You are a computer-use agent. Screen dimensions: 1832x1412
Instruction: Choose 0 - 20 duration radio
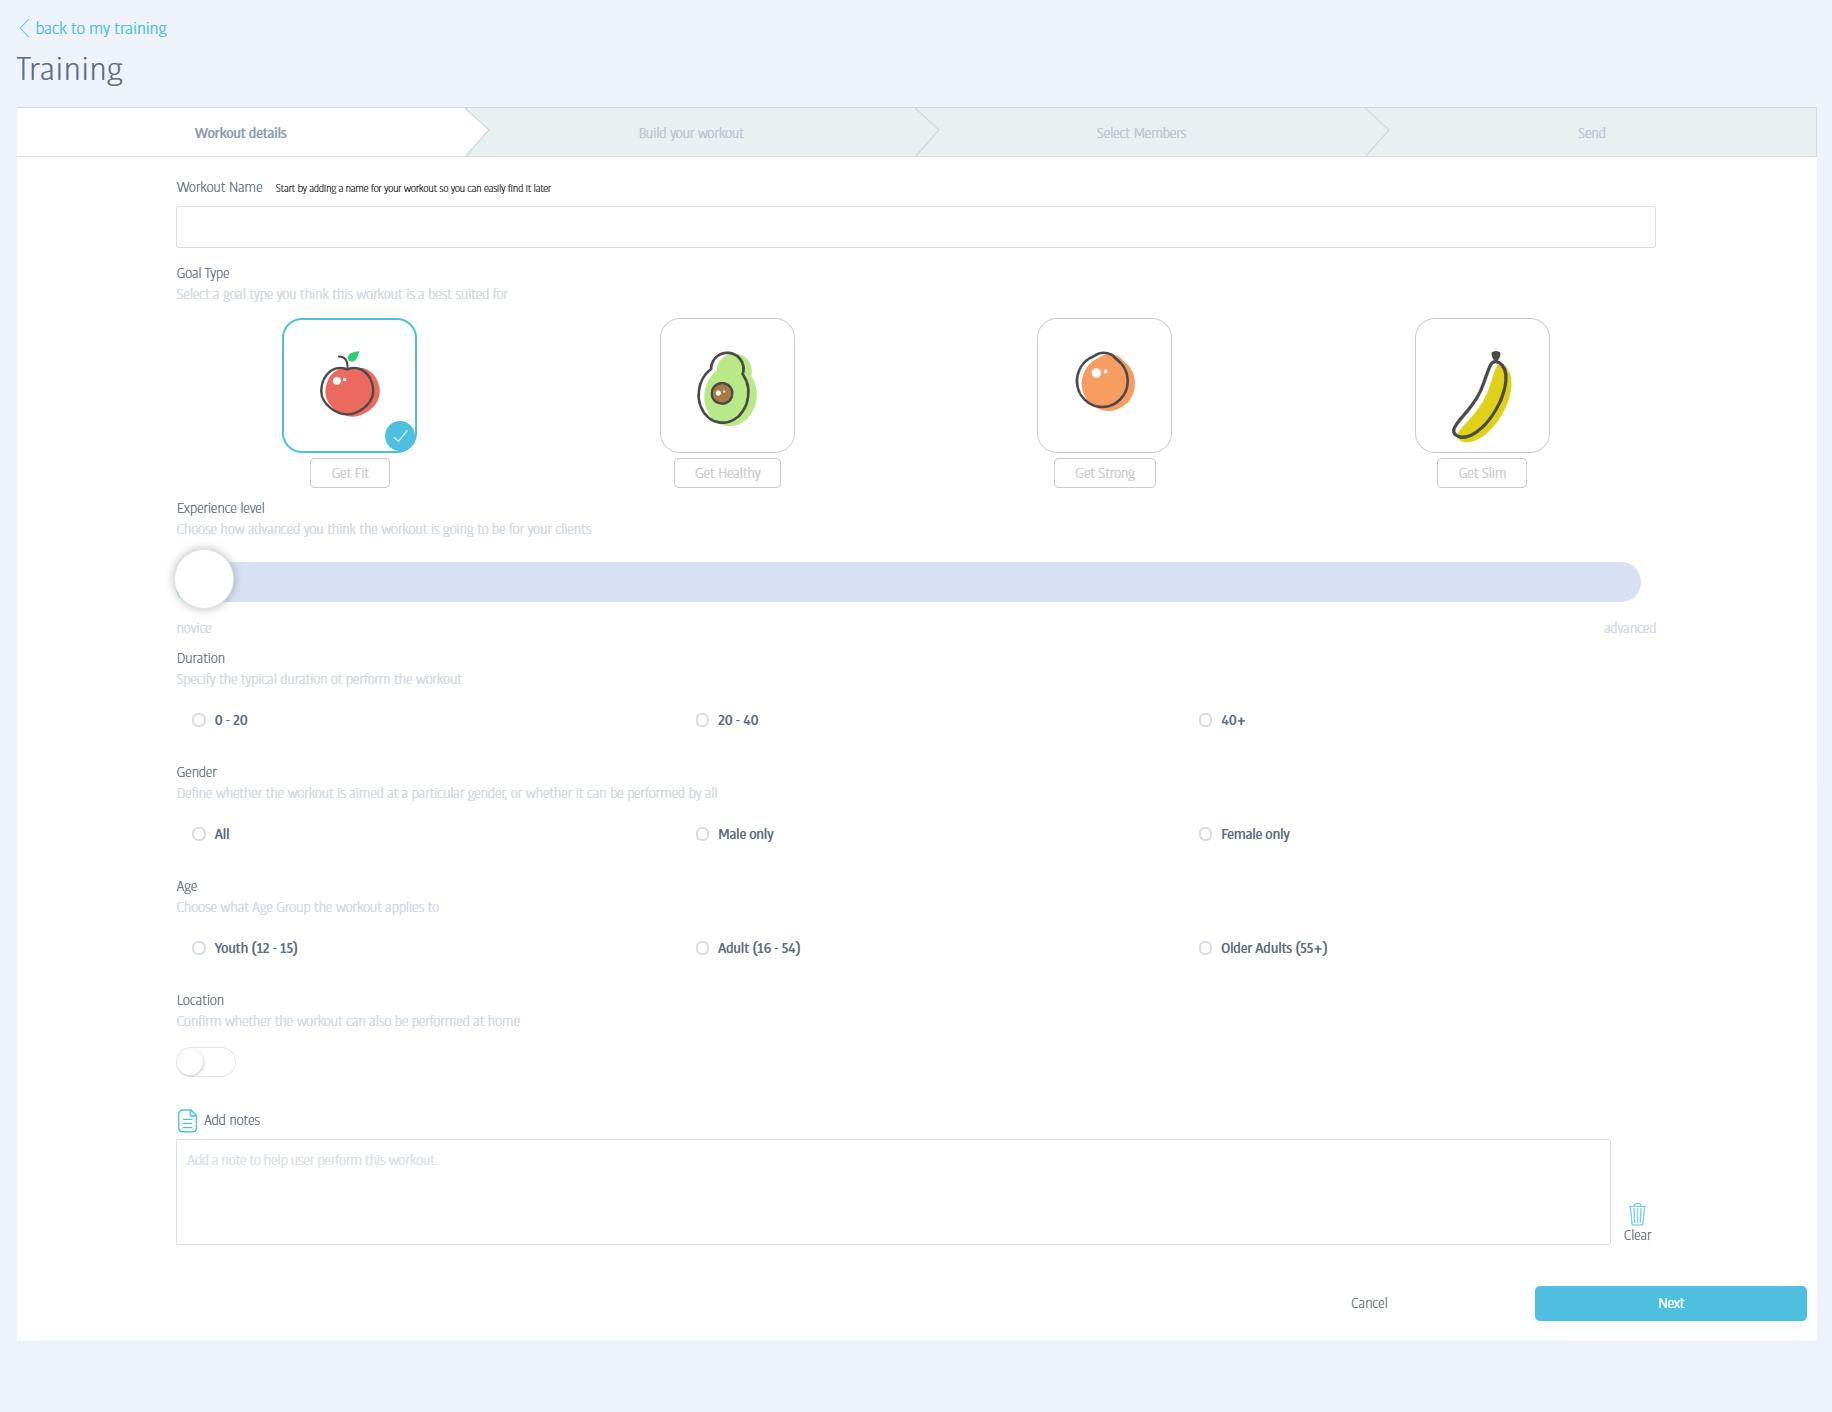click(x=199, y=720)
